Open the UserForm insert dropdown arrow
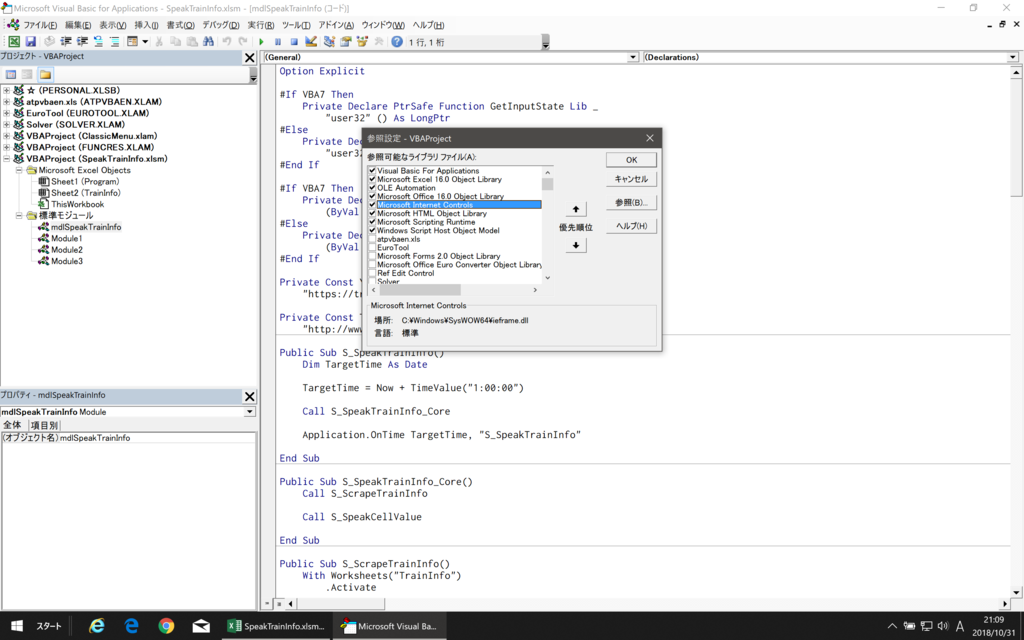Screen dimensions: 1024x640 pyautogui.click(x=145, y=42)
